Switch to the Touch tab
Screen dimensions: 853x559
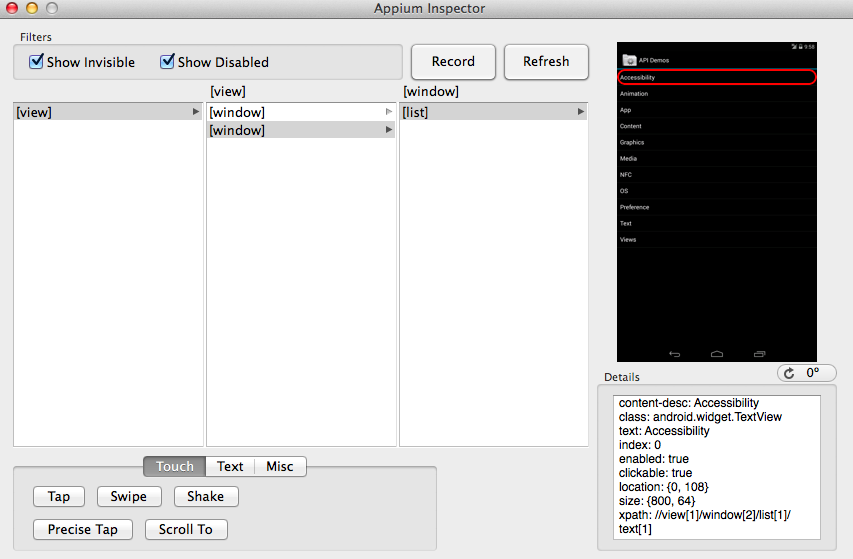(175, 467)
